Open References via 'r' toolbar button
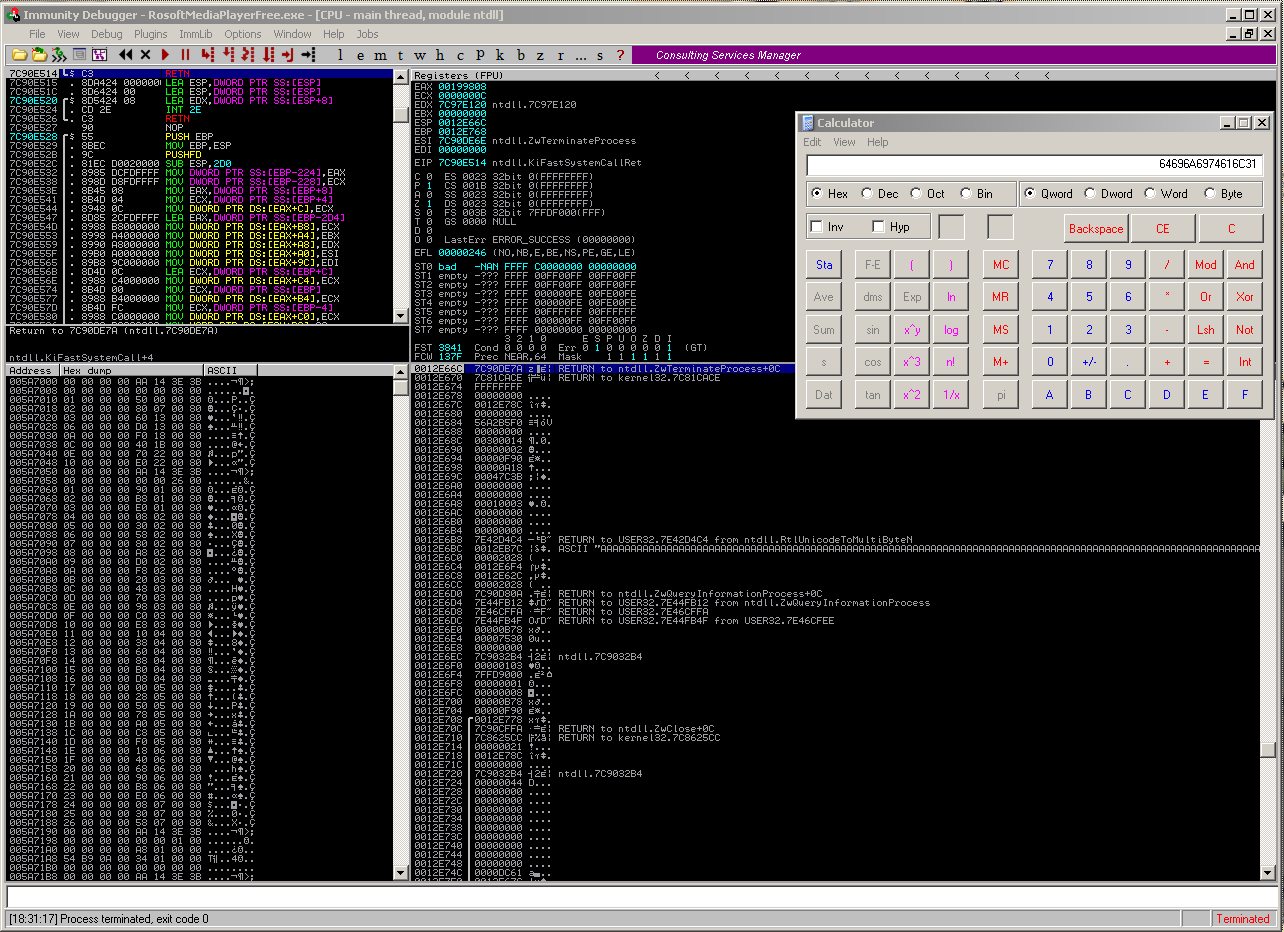The width and height of the screenshot is (1284, 932). pyautogui.click(x=561, y=55)
